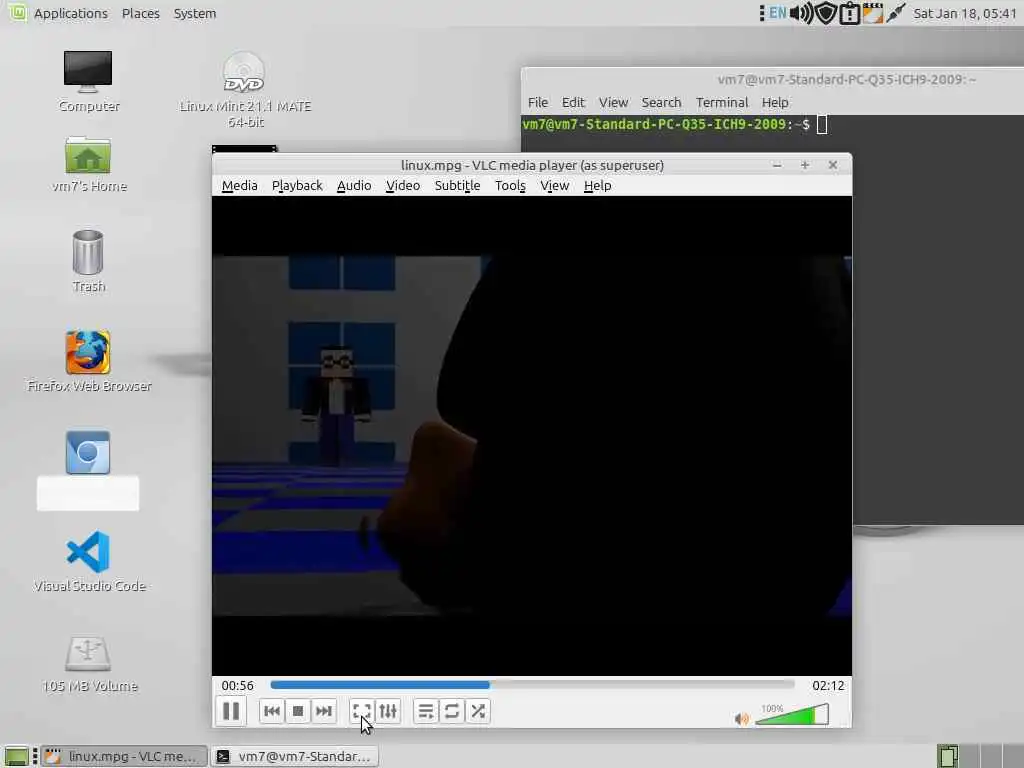Seek within the VLC timeline progress bar
Image resolution: width=1024 pixels, height=768 pixels.
(532, 684)
